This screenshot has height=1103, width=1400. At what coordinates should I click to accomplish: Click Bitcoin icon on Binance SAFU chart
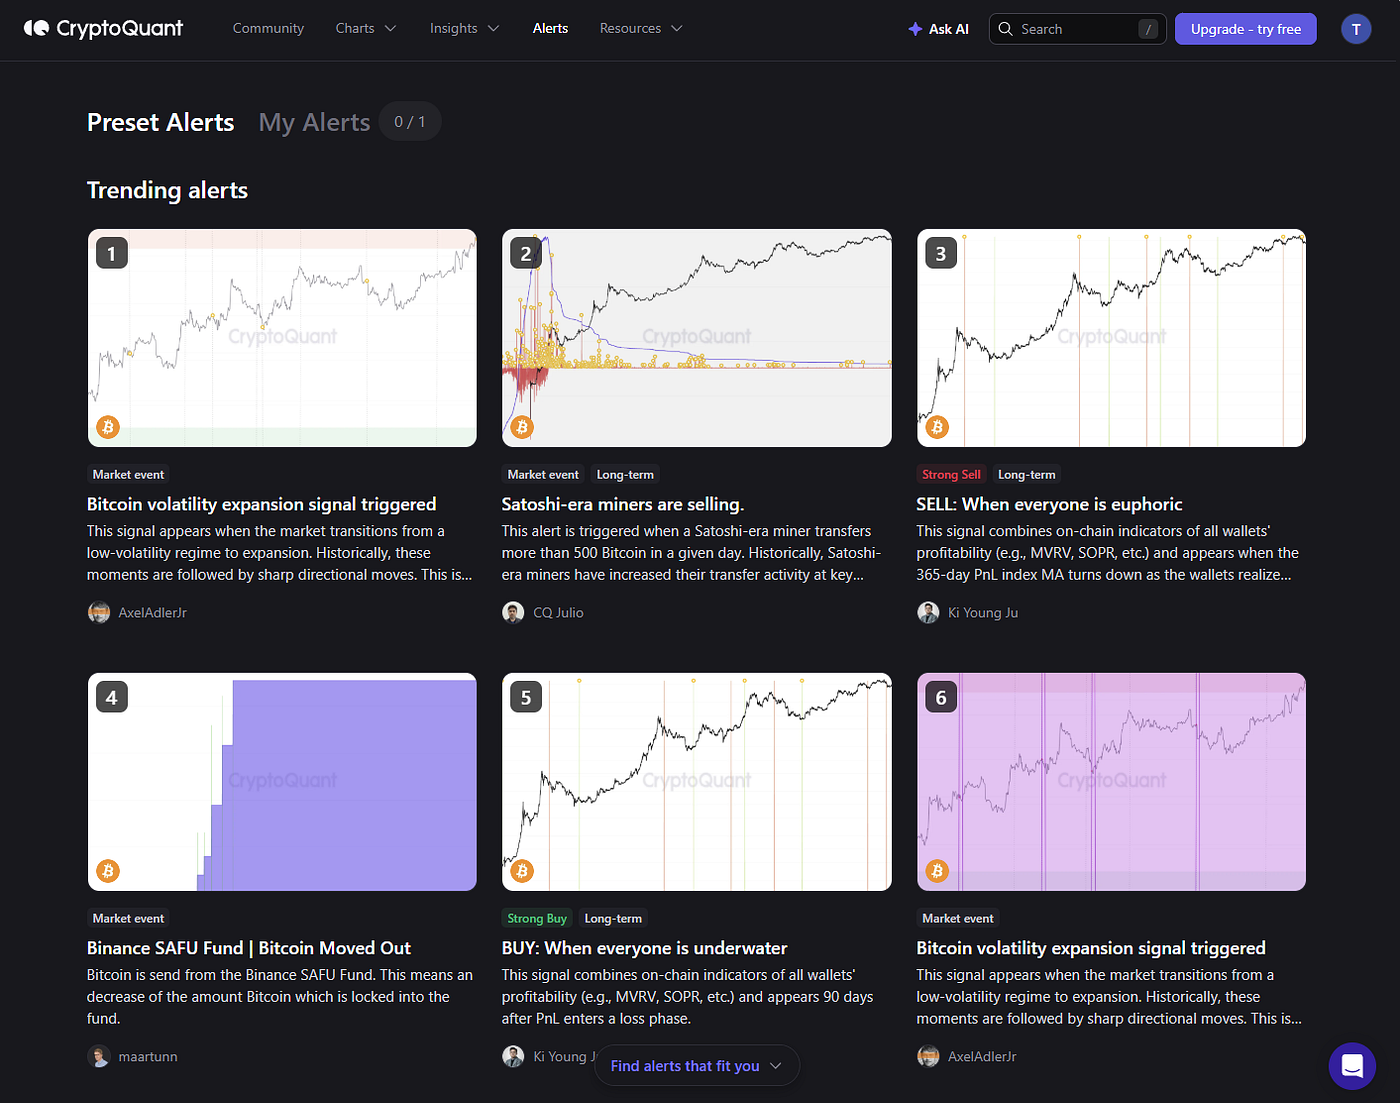[108, 871]
